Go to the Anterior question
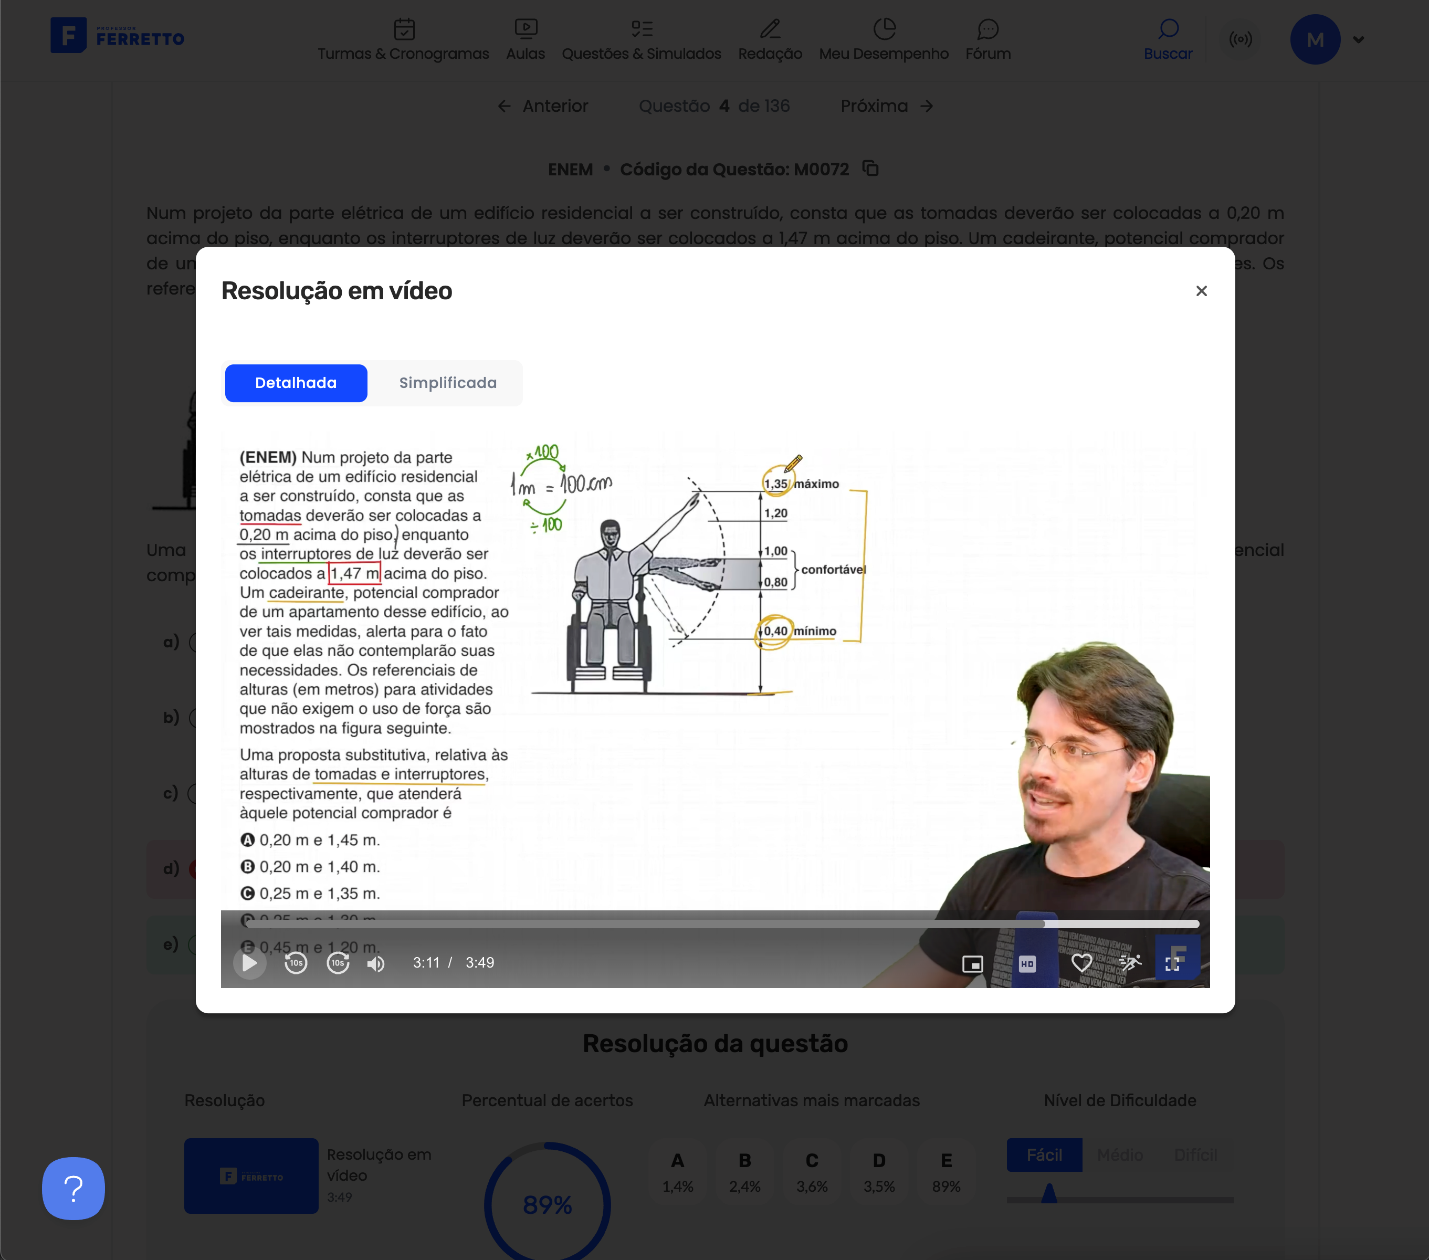Screen dimensions: 1429x1260 543,106
